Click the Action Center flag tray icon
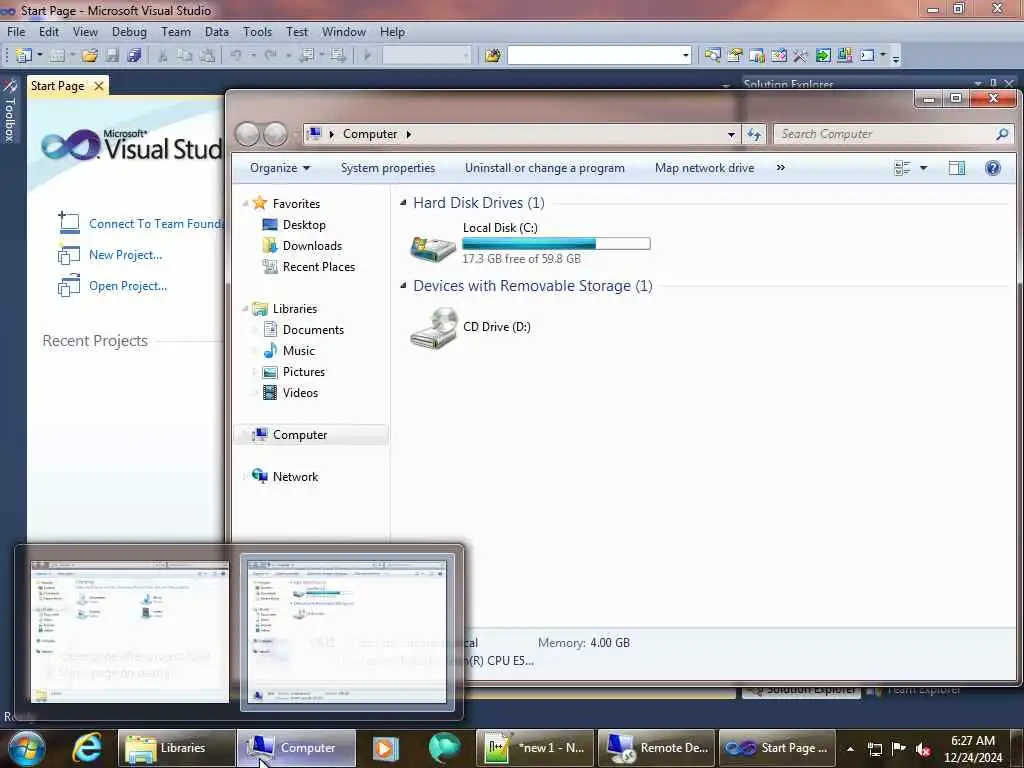The image size is (1024, 768). [899, 748]
